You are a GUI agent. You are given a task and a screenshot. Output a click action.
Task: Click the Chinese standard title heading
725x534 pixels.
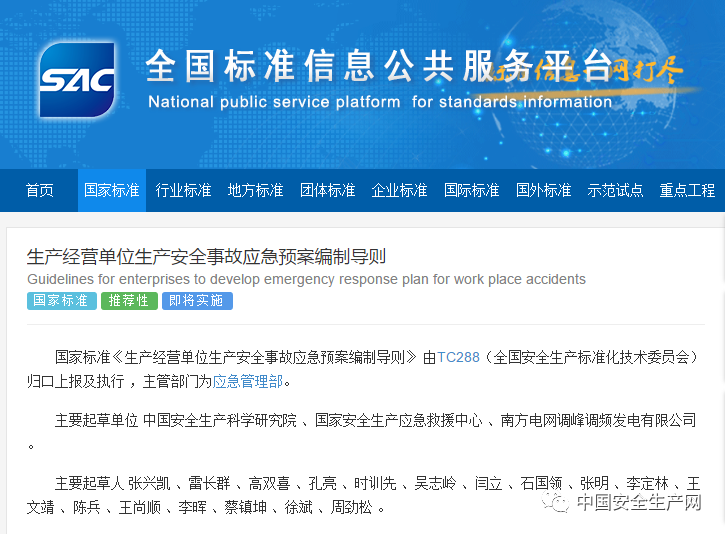tap(206, 256)
